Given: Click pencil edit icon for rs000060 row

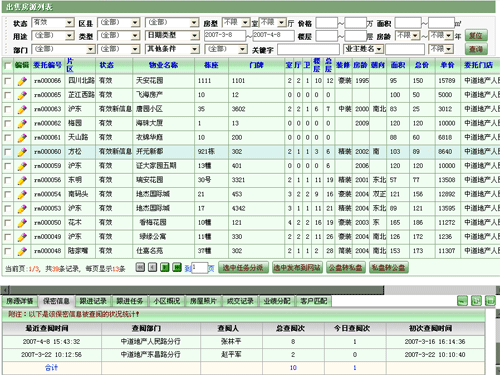Looking at the screenshot, I should point(22,152).
